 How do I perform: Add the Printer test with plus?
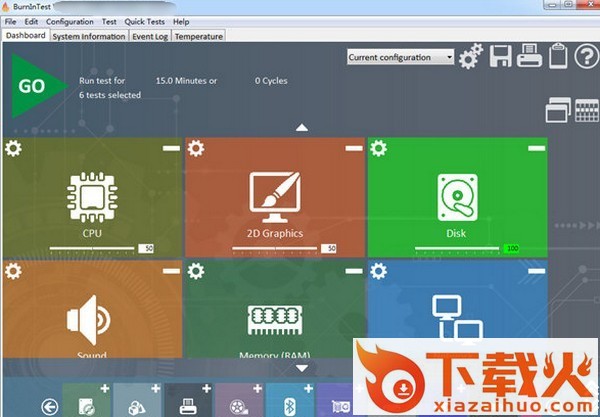pos(207,389)
